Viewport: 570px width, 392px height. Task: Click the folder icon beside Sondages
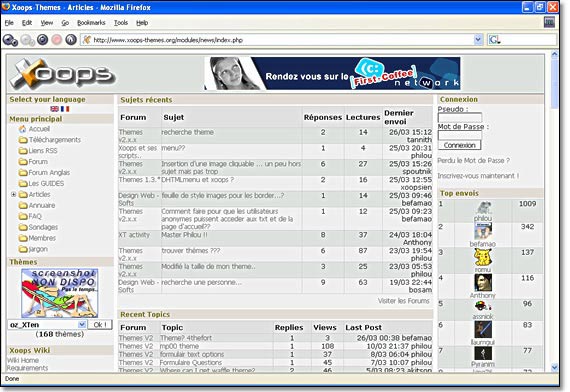point(23,227)
